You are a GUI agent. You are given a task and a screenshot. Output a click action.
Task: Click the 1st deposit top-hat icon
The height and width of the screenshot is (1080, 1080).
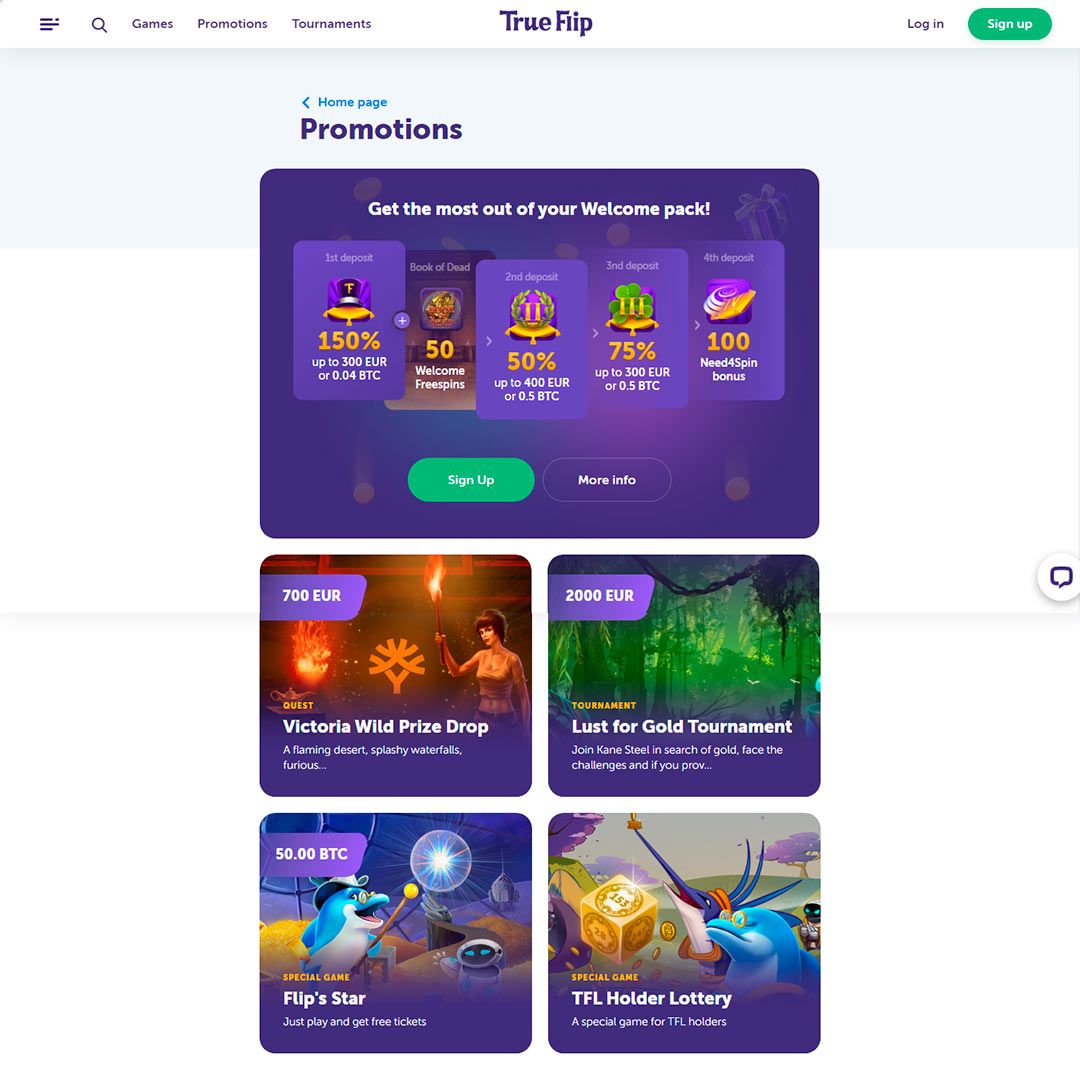[x=349, y=301]
